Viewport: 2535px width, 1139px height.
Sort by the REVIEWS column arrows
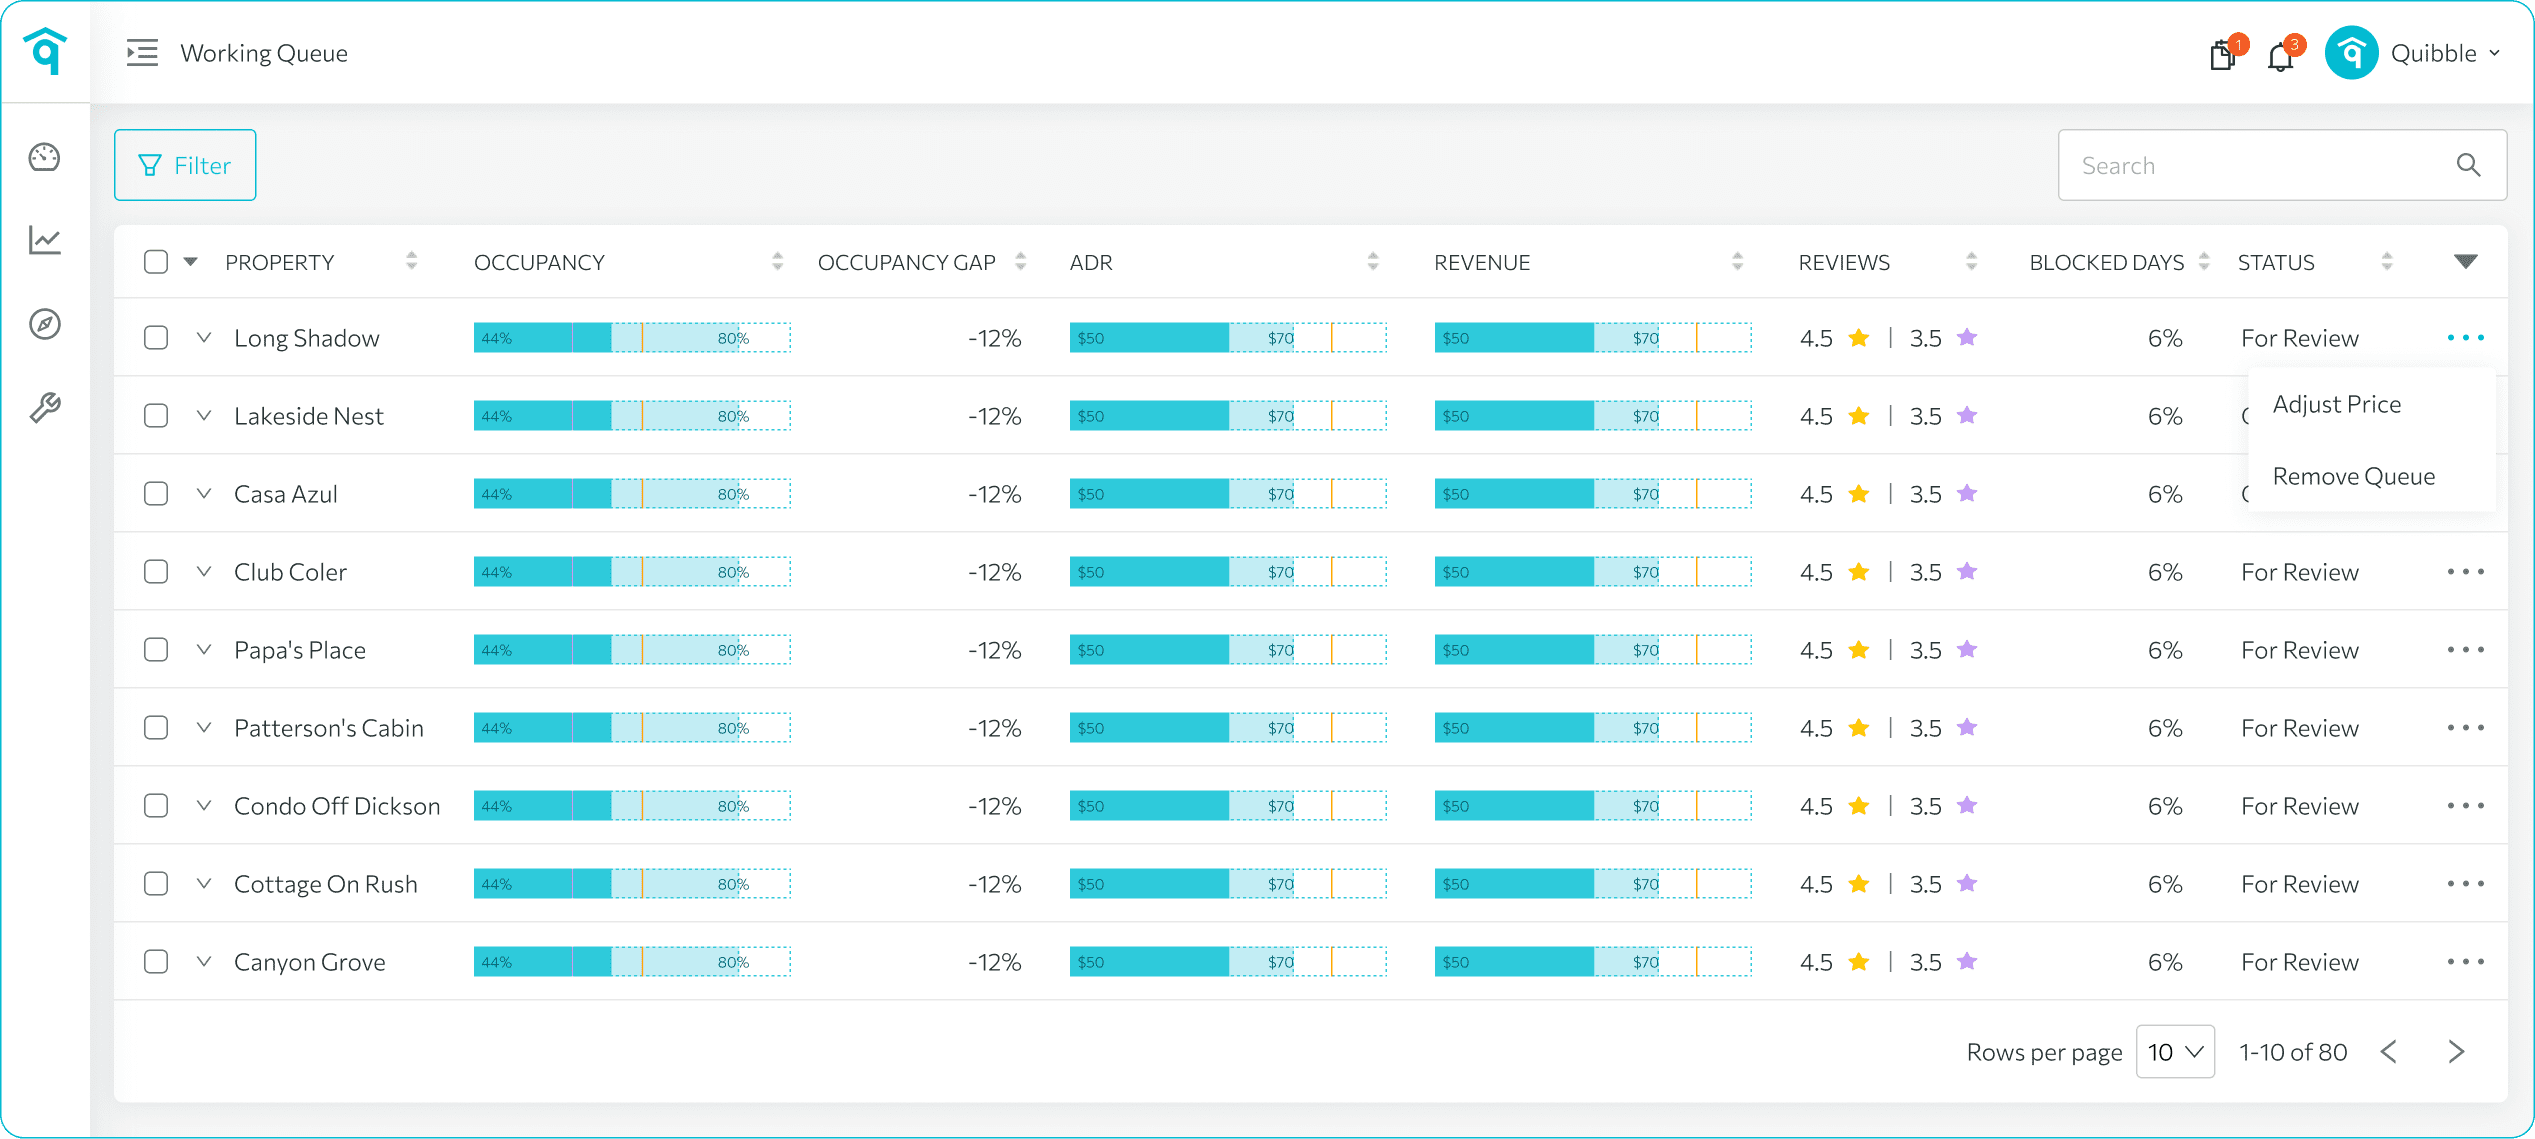pos(1971,262)
